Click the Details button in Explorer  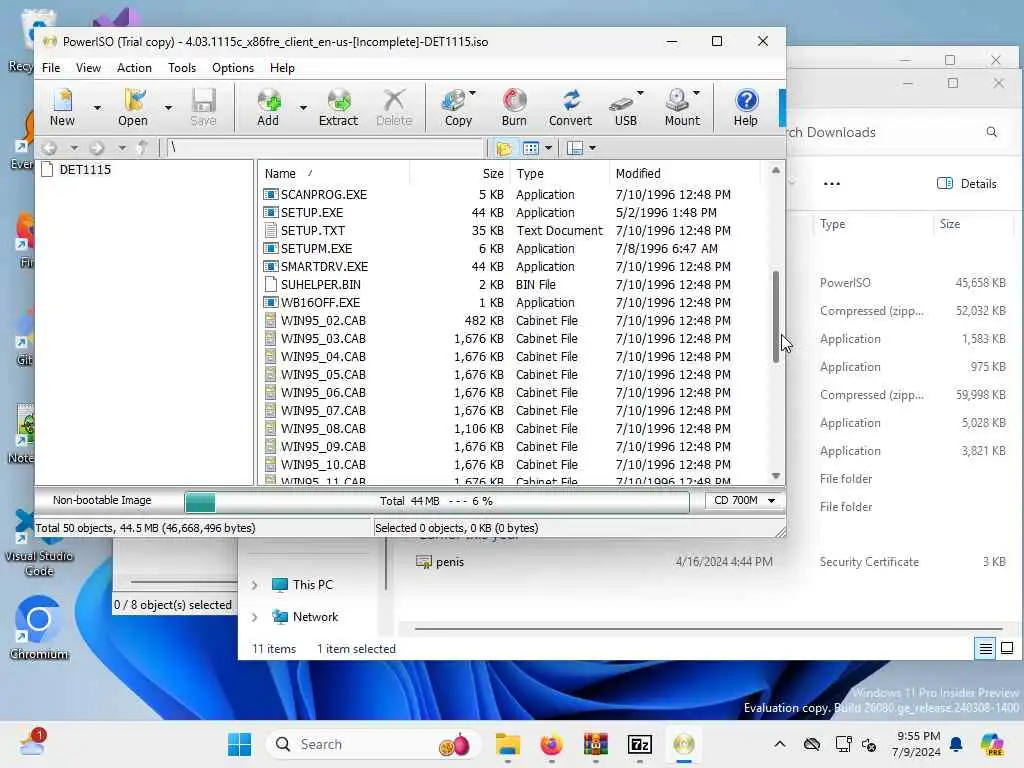click(967, 184)
